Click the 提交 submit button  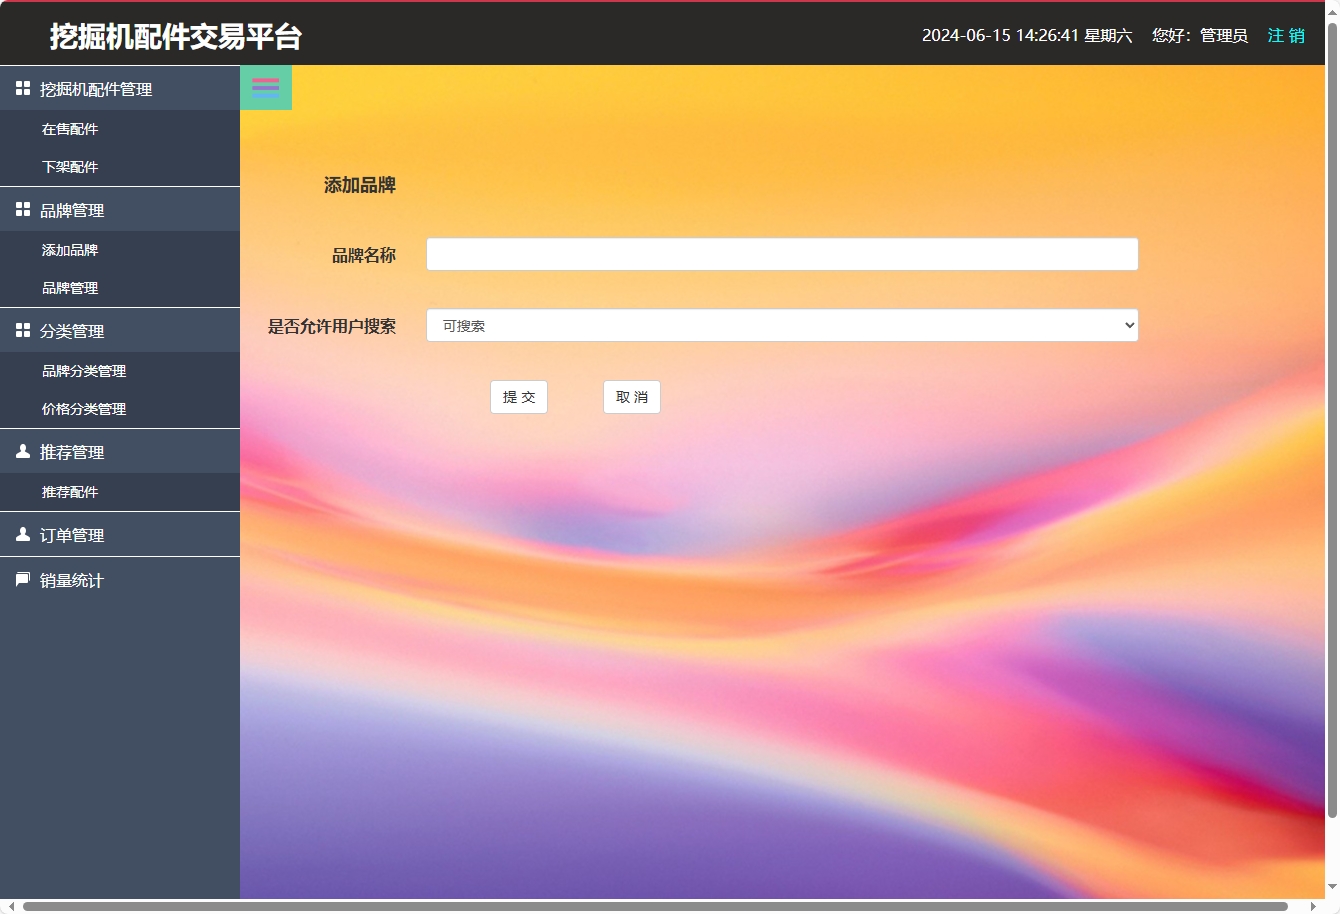[x=518, y=397]
